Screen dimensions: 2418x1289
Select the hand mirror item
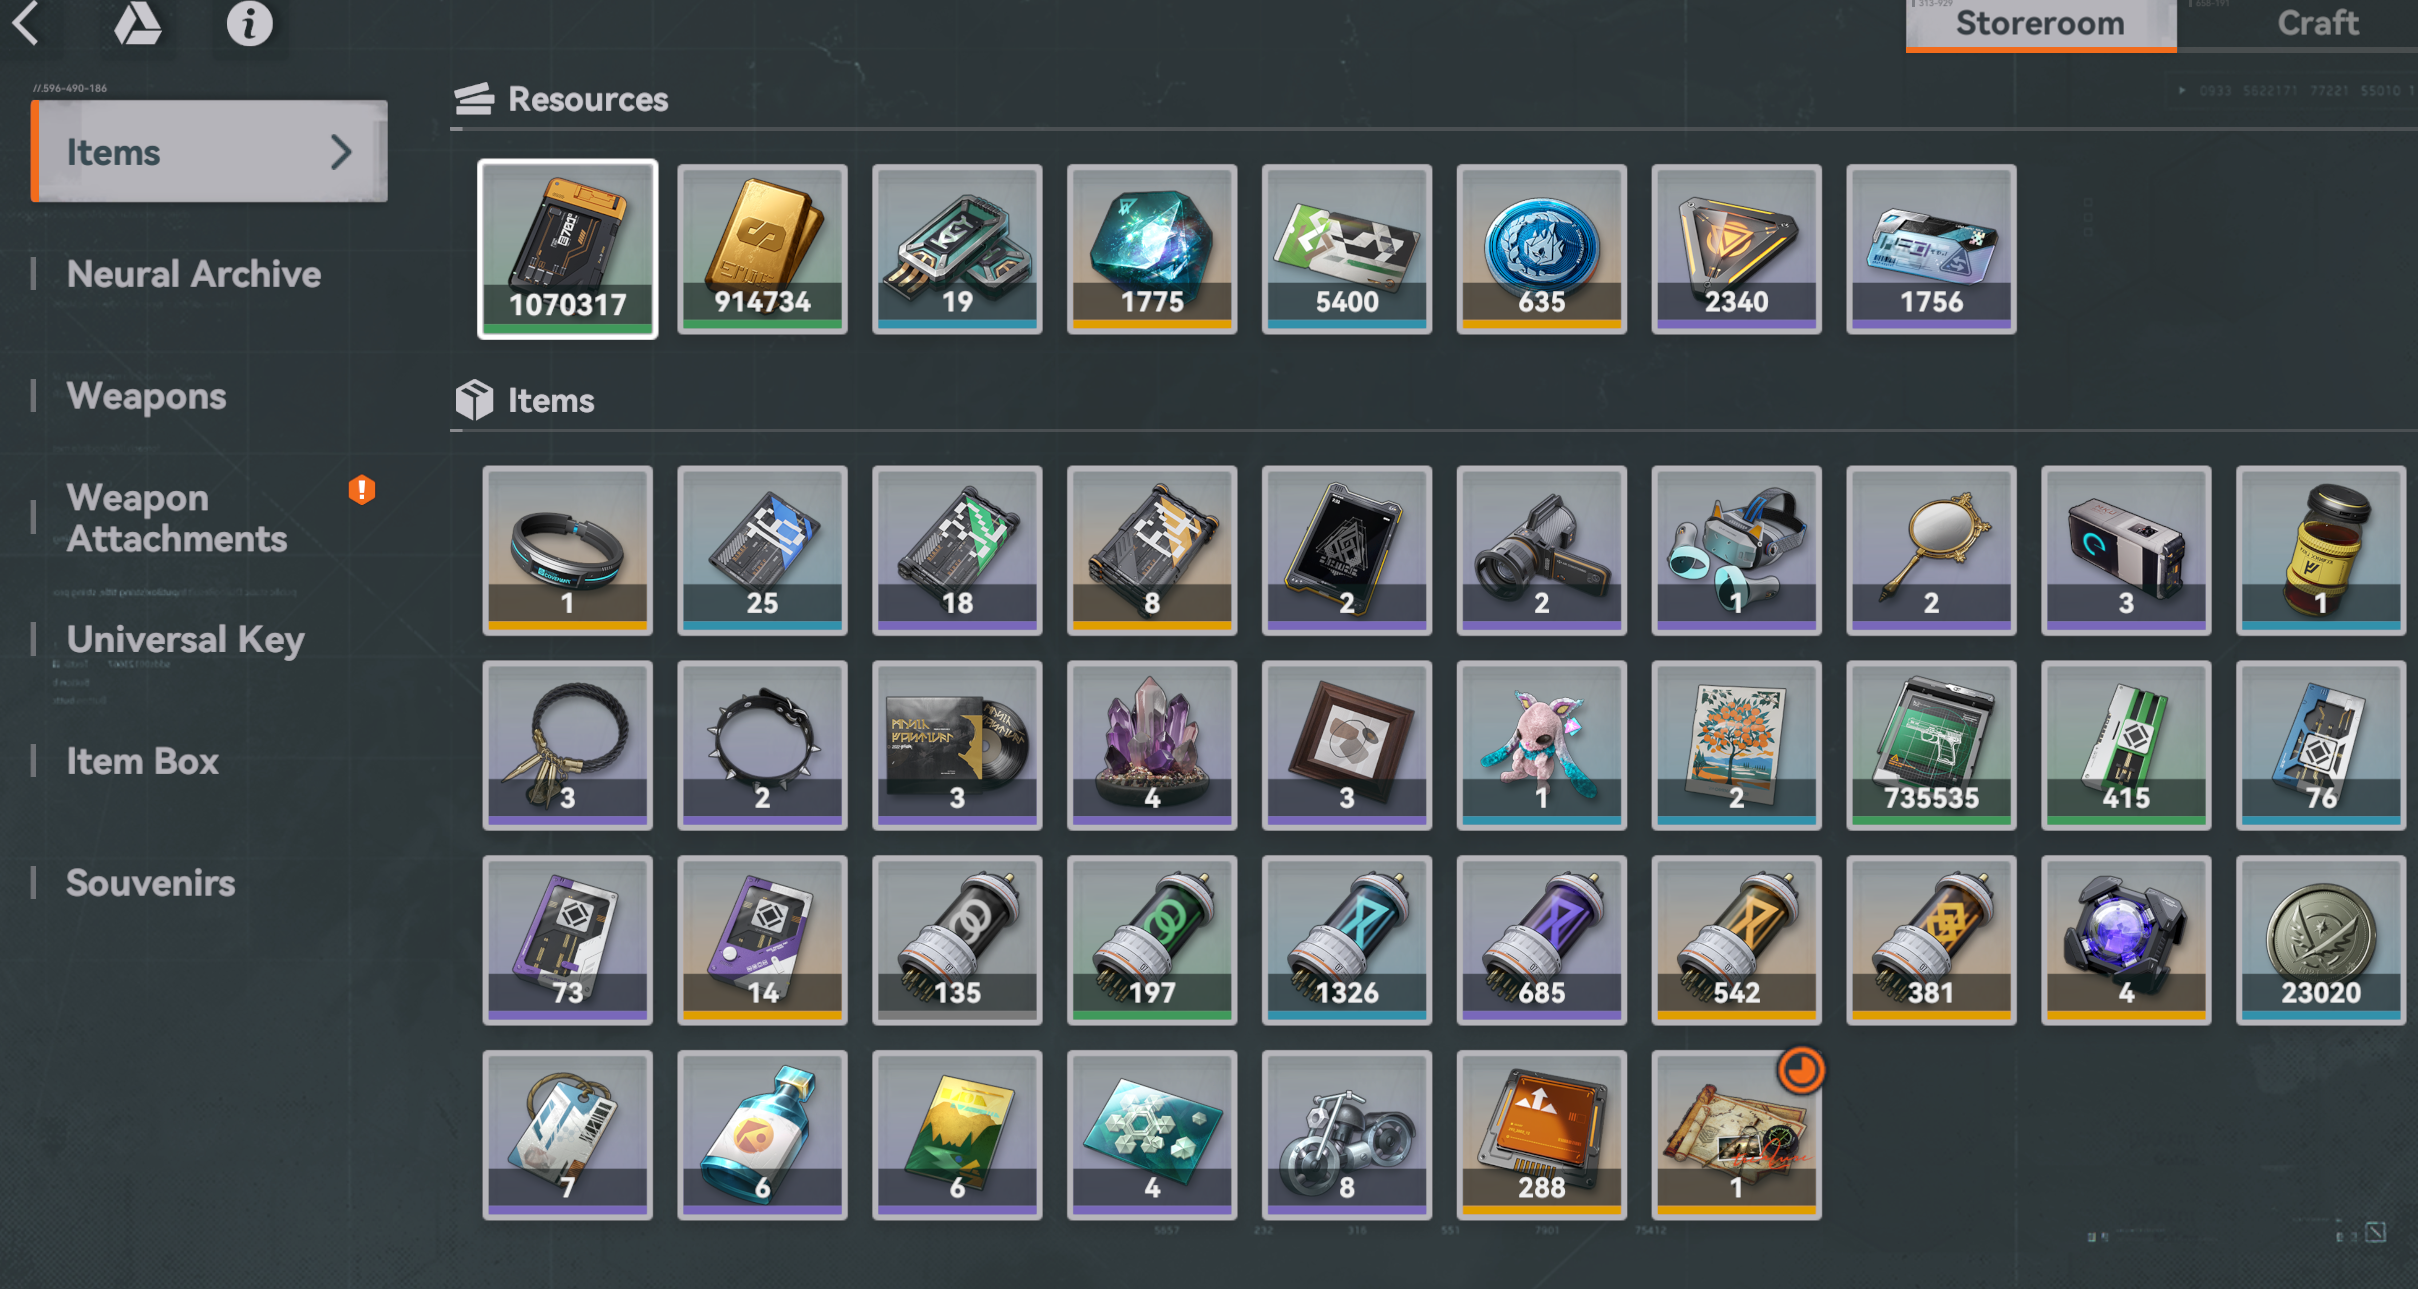[x=1931, y=550]
